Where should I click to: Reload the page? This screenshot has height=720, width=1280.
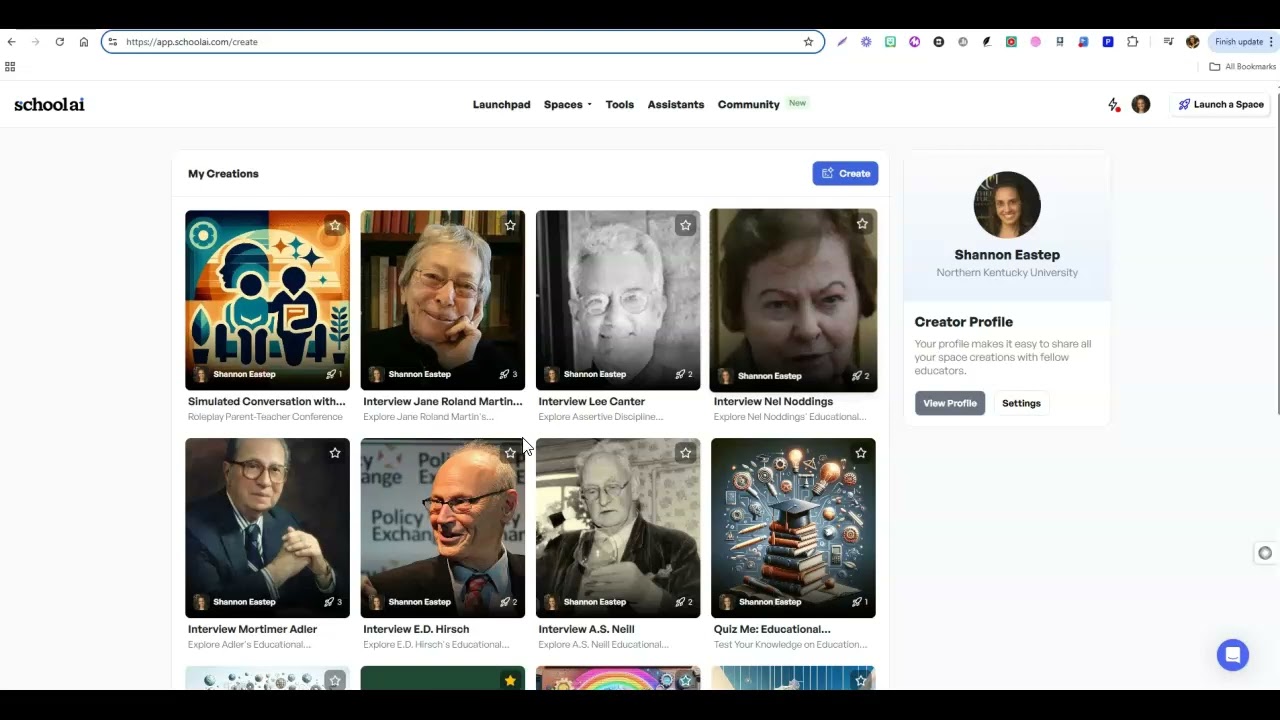click(x=60, y=42)
